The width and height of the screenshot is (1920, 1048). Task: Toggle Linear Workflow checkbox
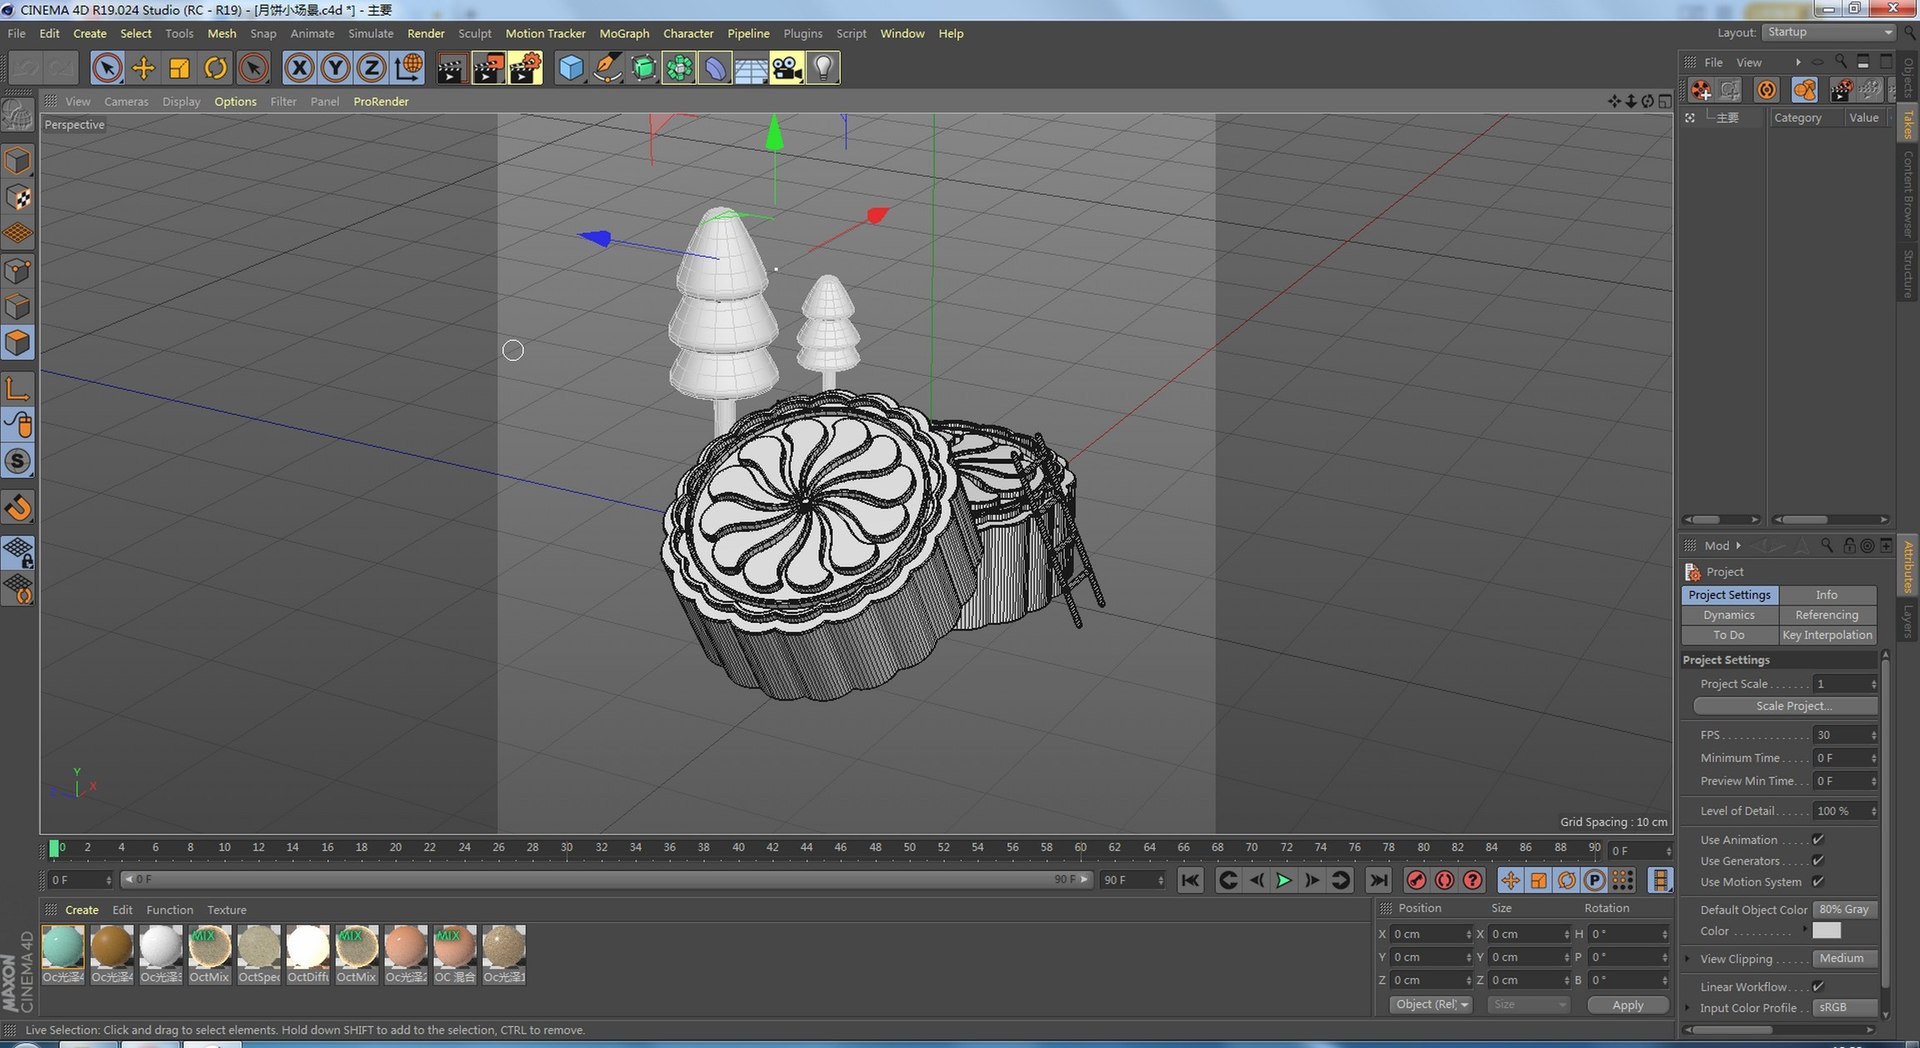tap(1818, 987)
